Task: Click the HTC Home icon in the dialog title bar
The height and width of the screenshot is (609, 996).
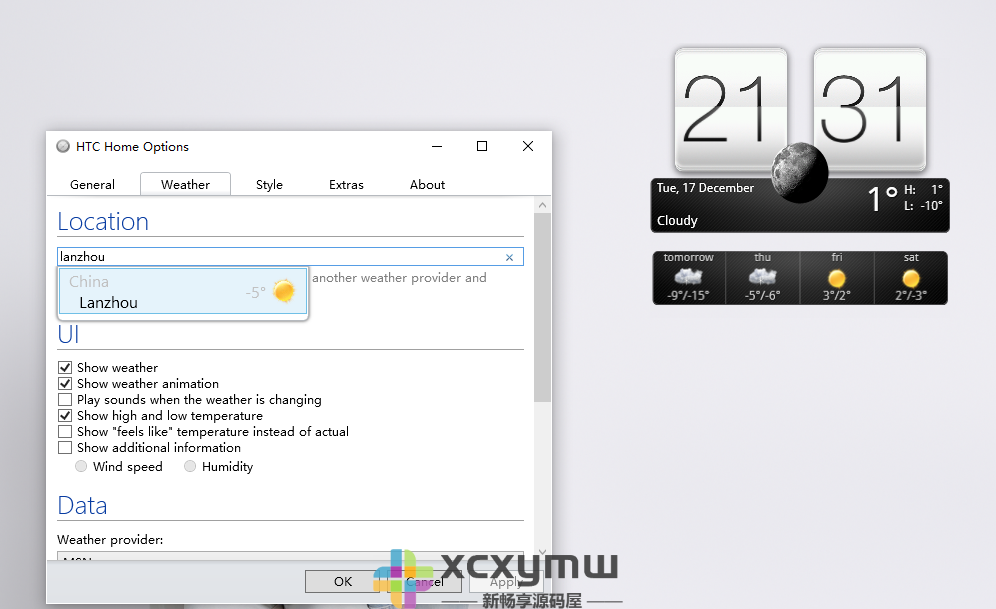Action: point(62,146)
